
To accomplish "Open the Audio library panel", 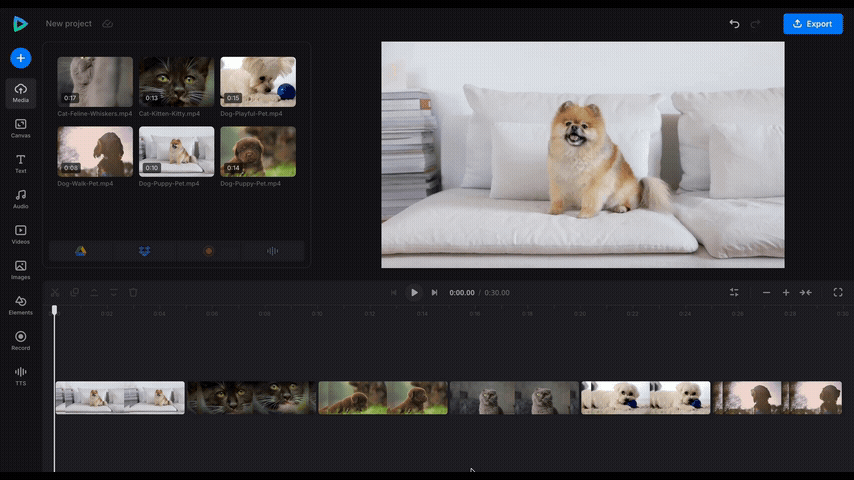I will point(21,199).
